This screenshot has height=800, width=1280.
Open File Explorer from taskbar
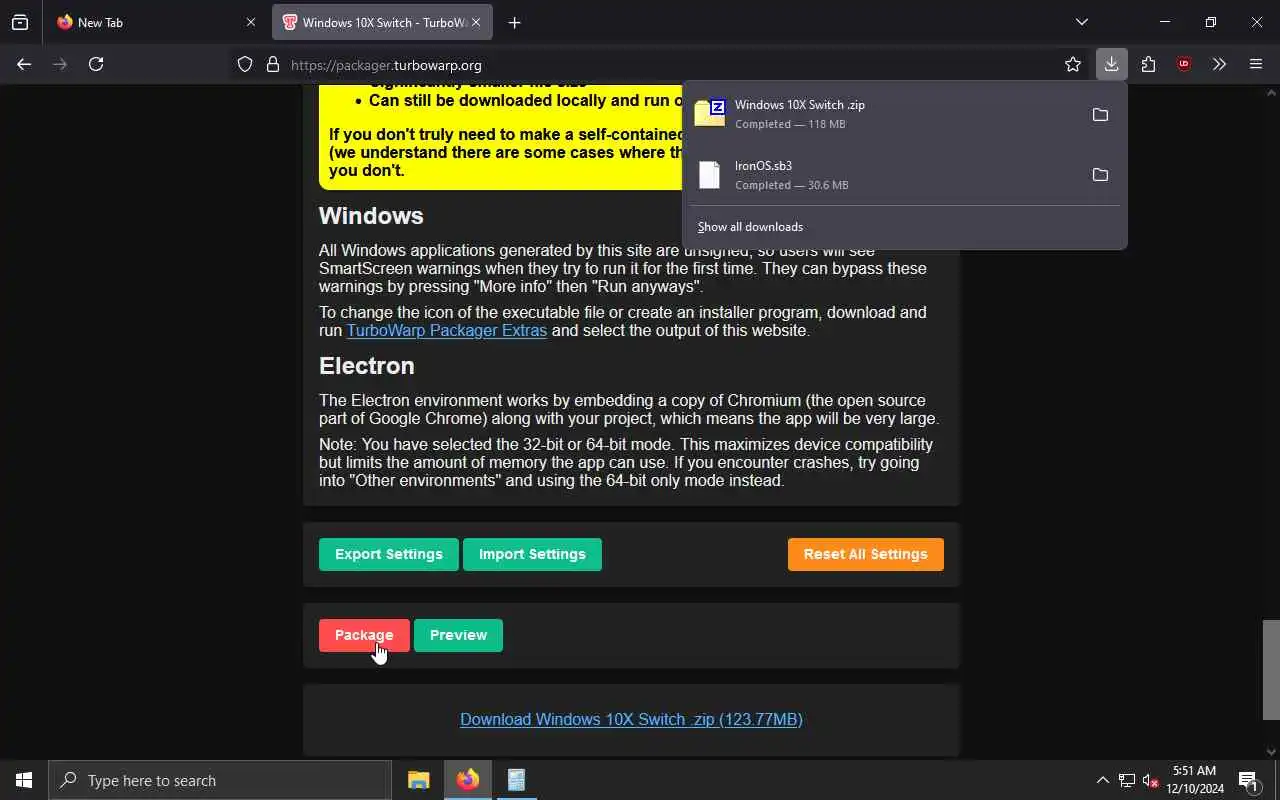[x=419, y=780]
